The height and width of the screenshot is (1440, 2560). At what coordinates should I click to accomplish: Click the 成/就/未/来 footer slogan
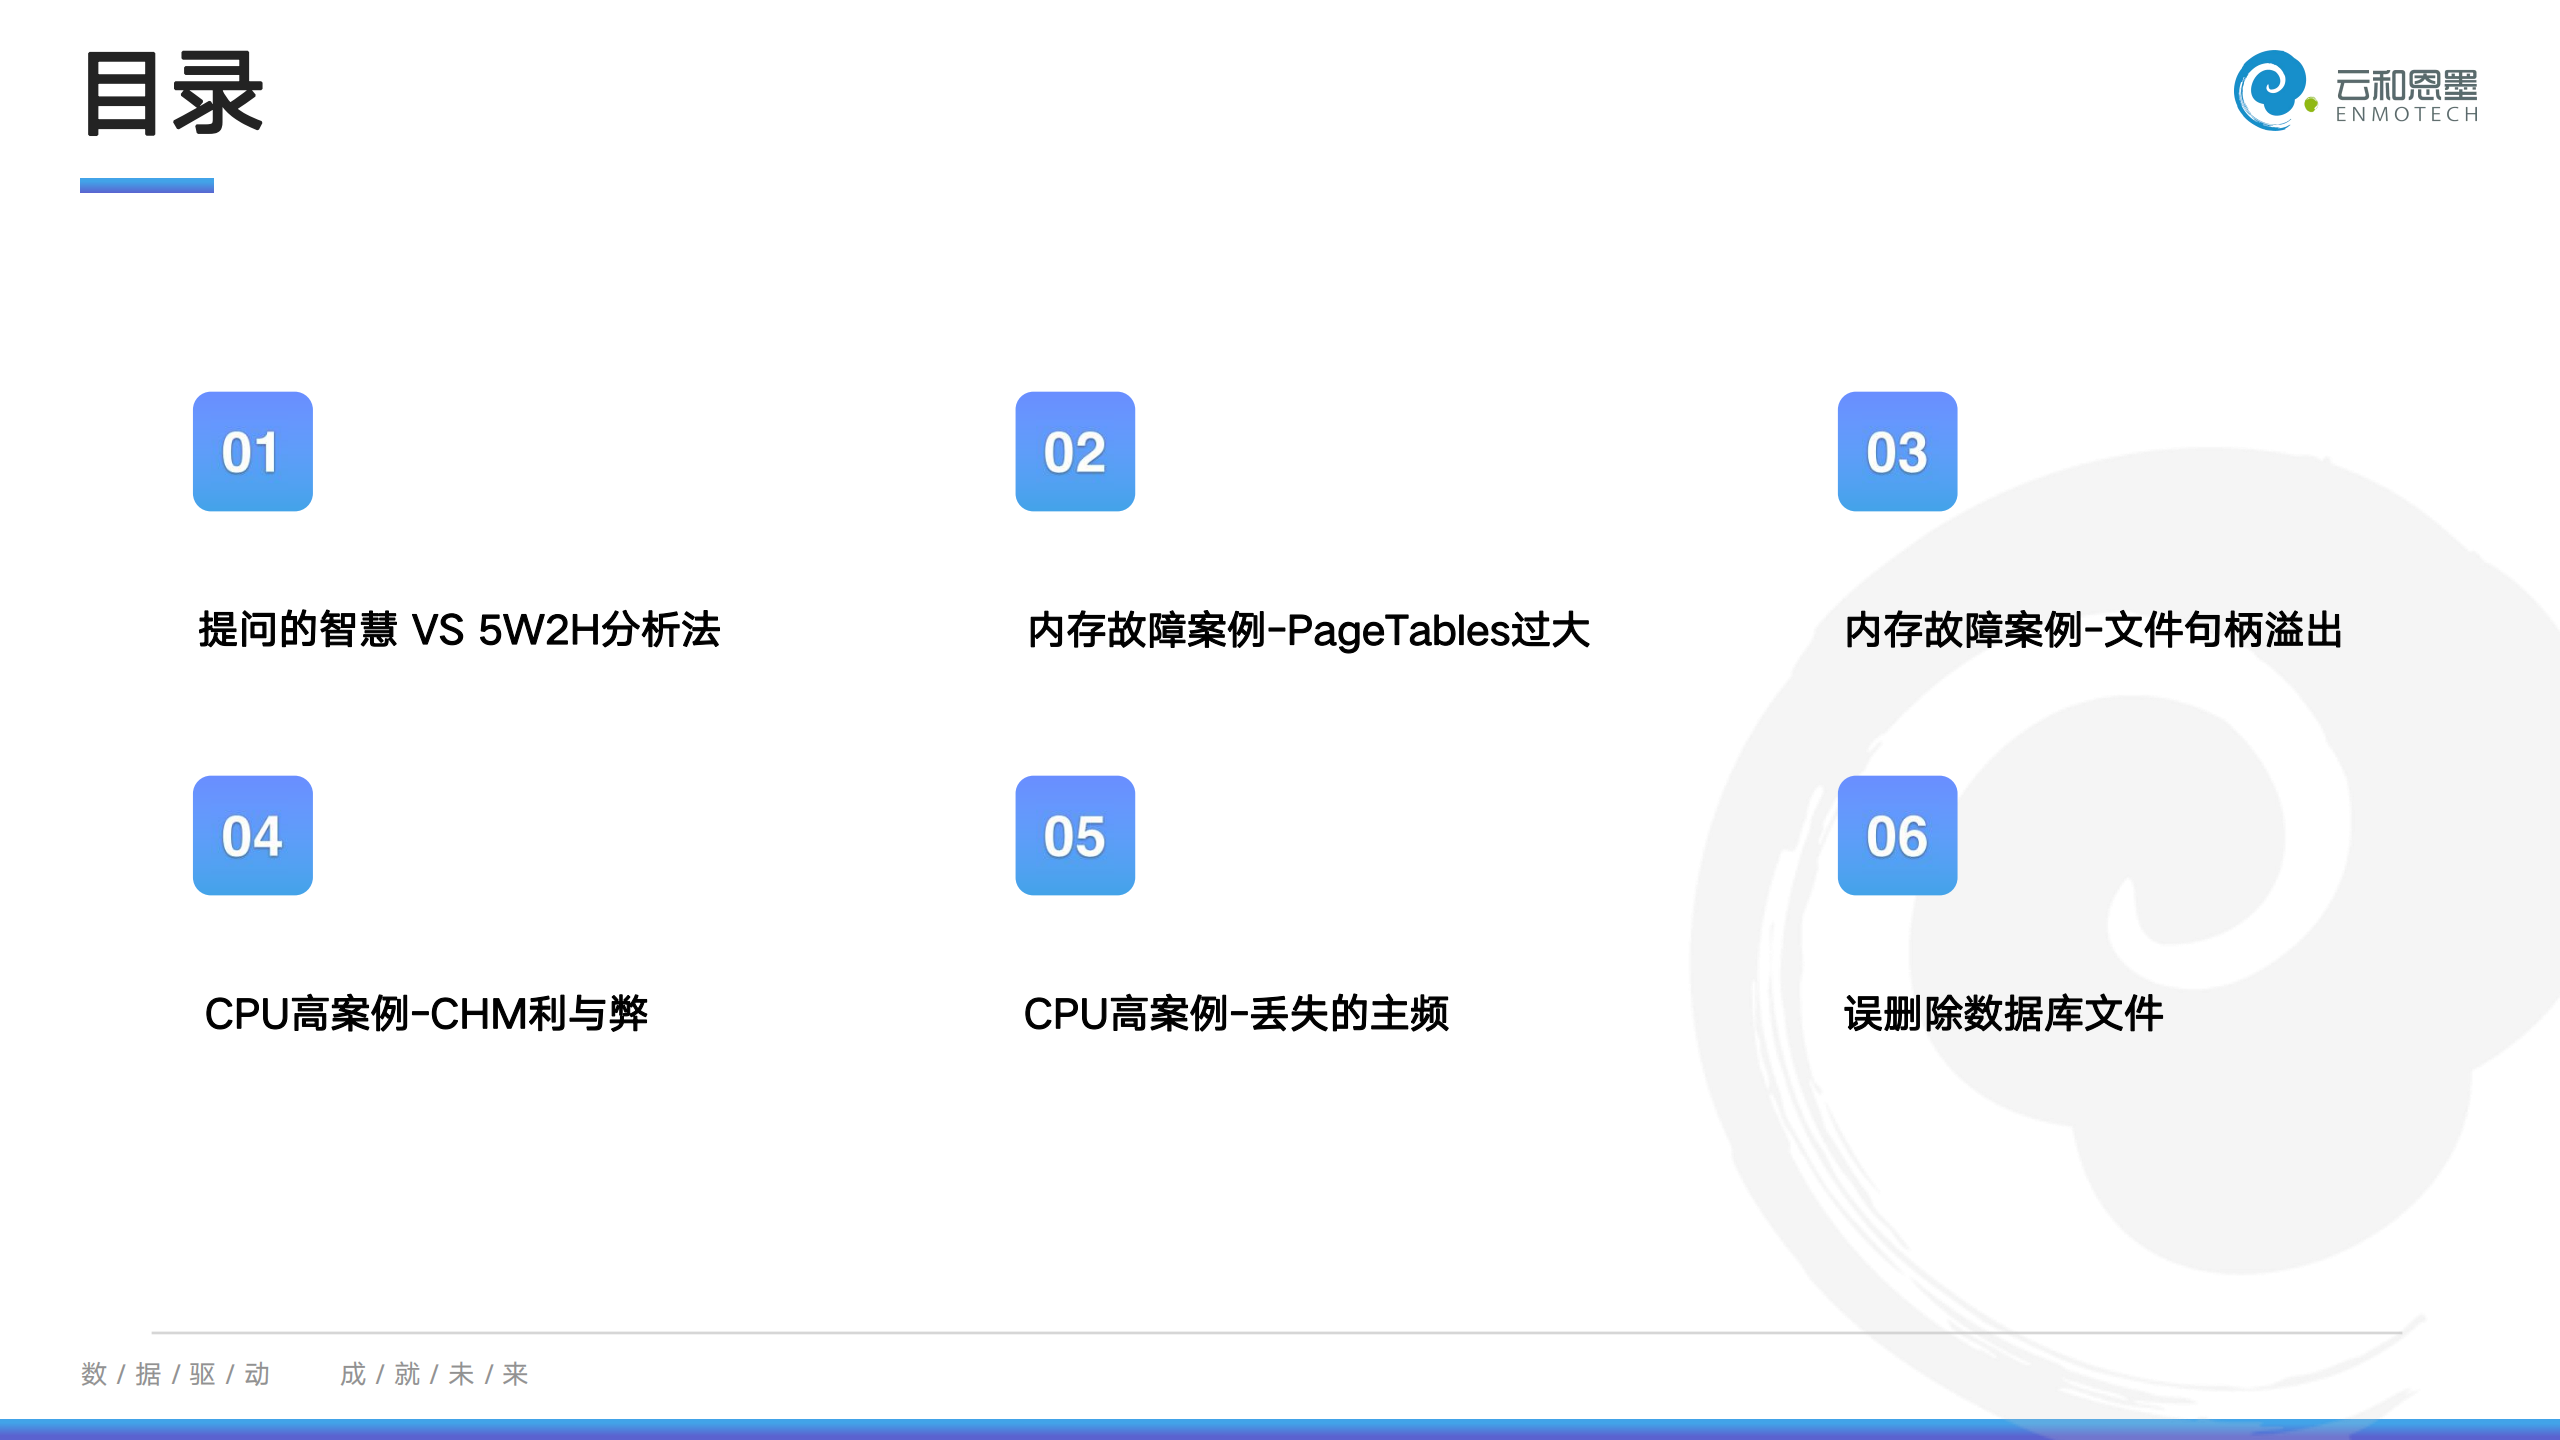[434, 1374]
